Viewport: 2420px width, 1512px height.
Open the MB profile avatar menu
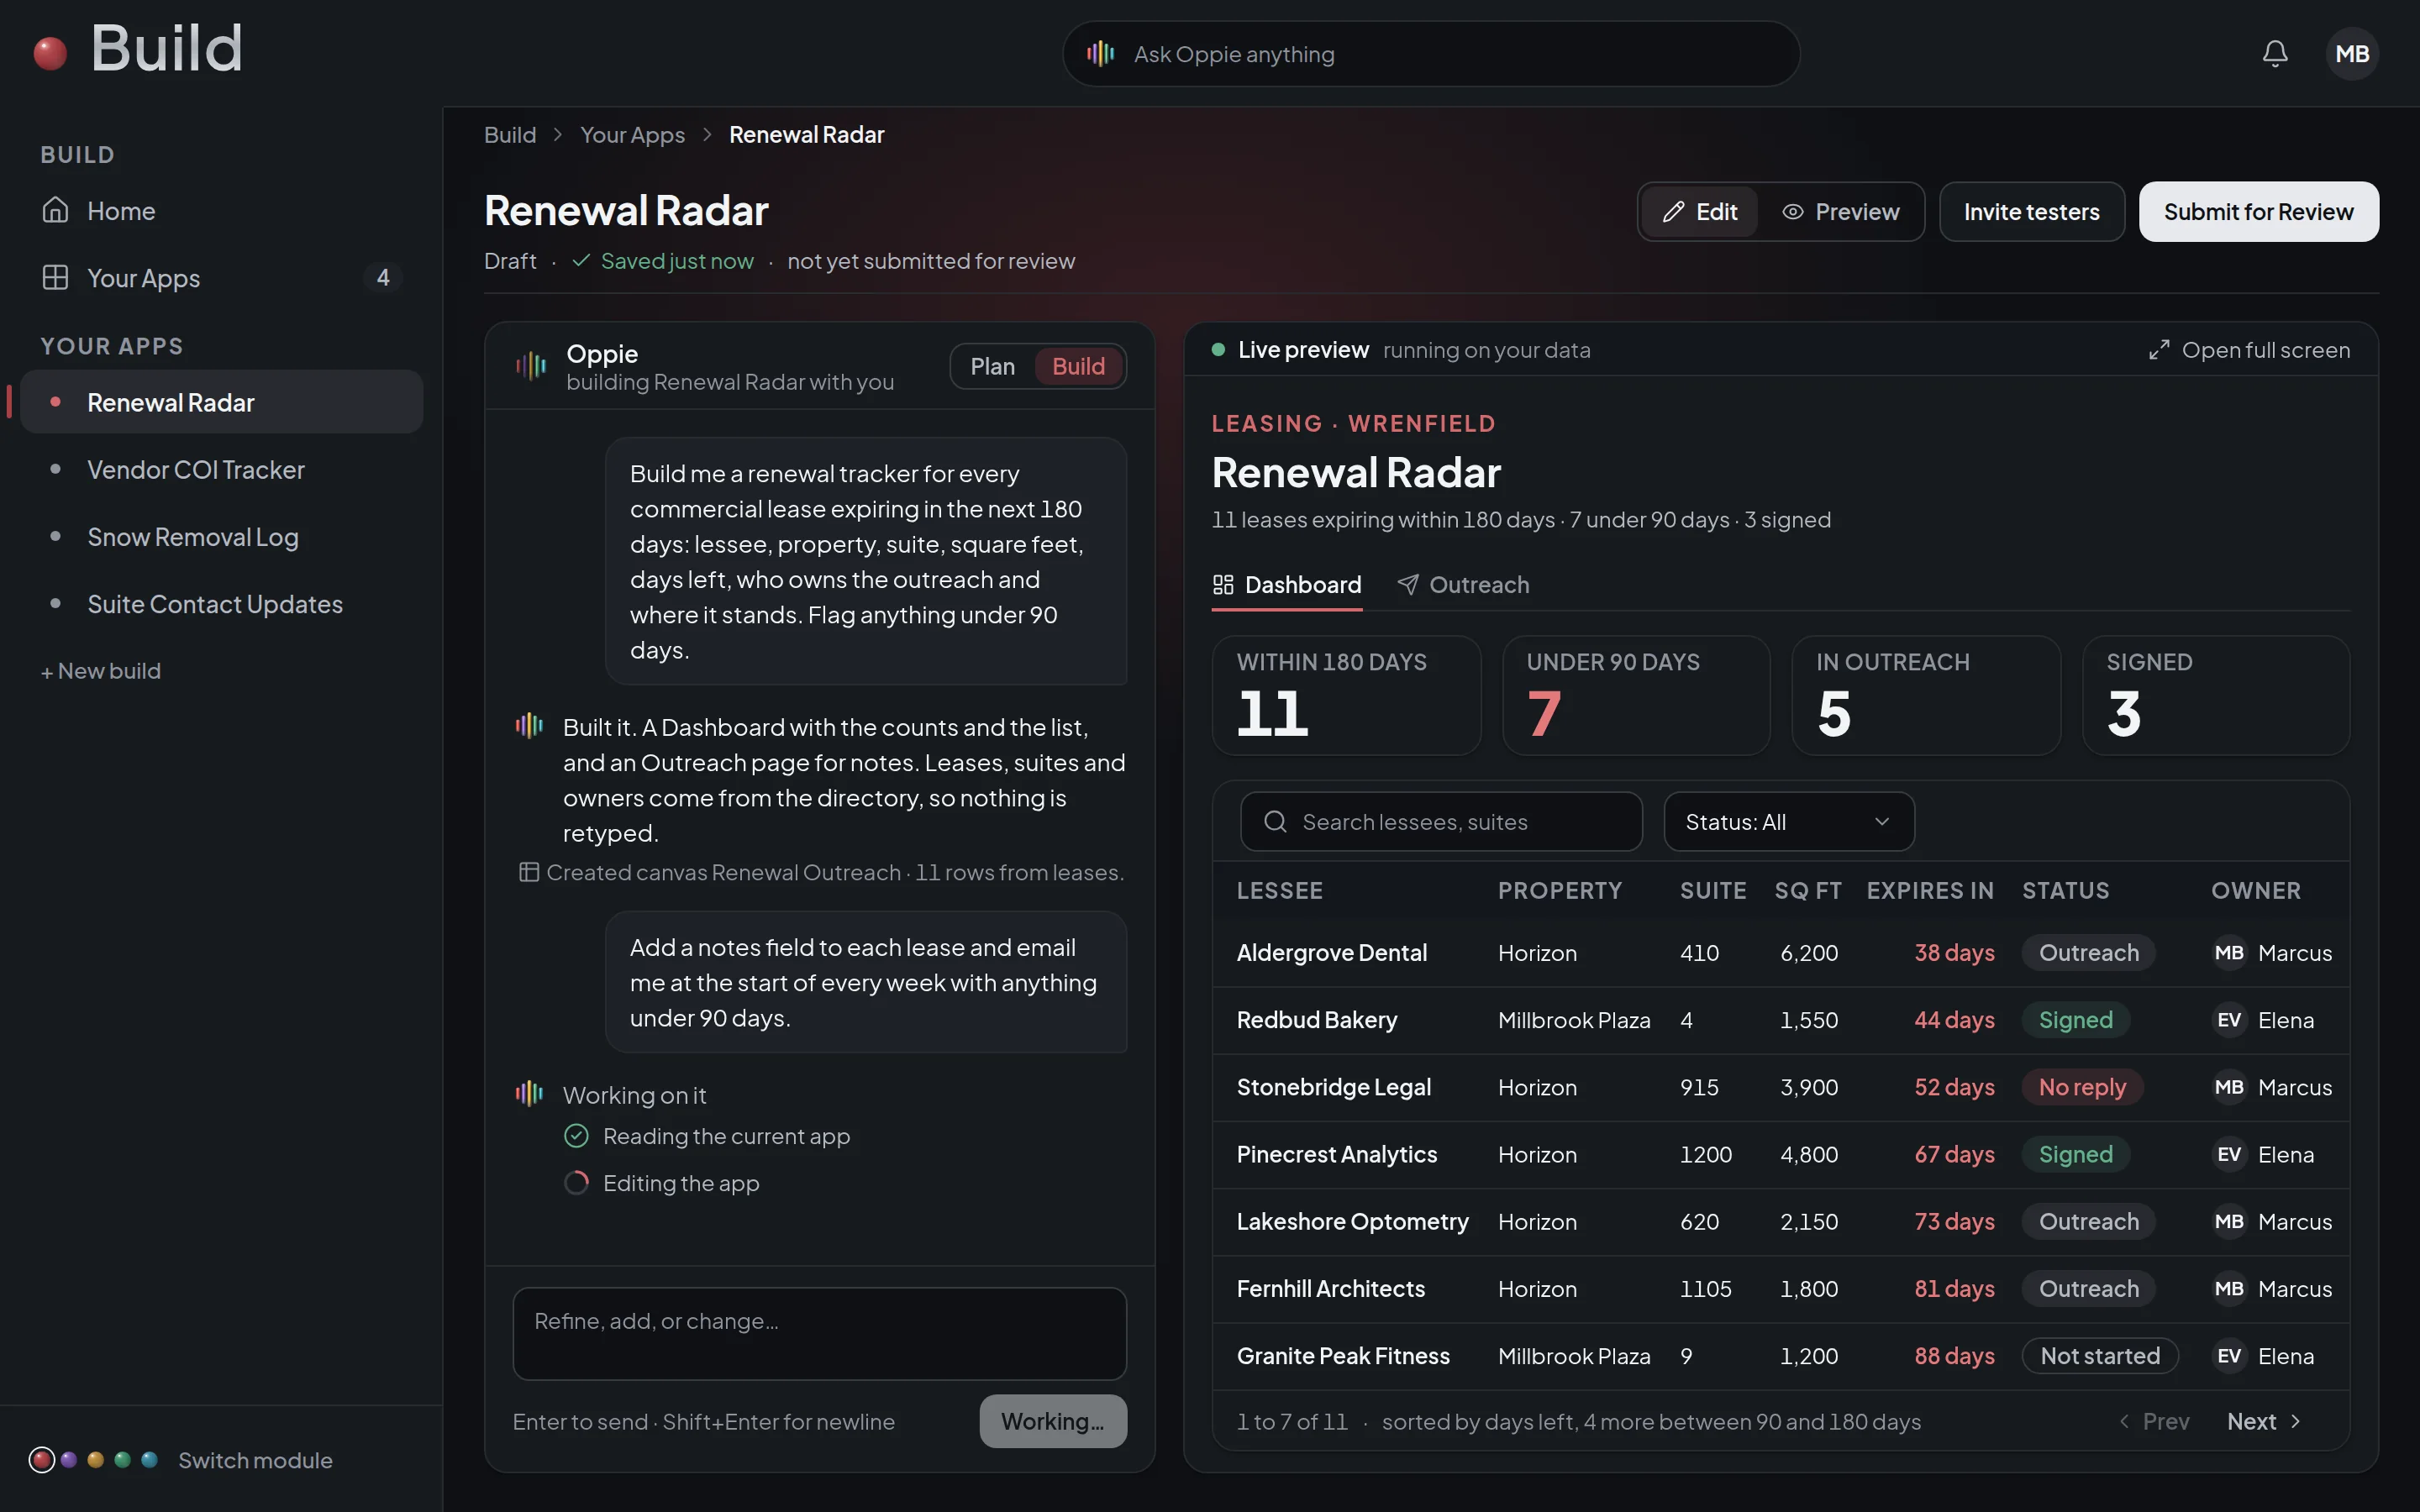pos(2352,54)
